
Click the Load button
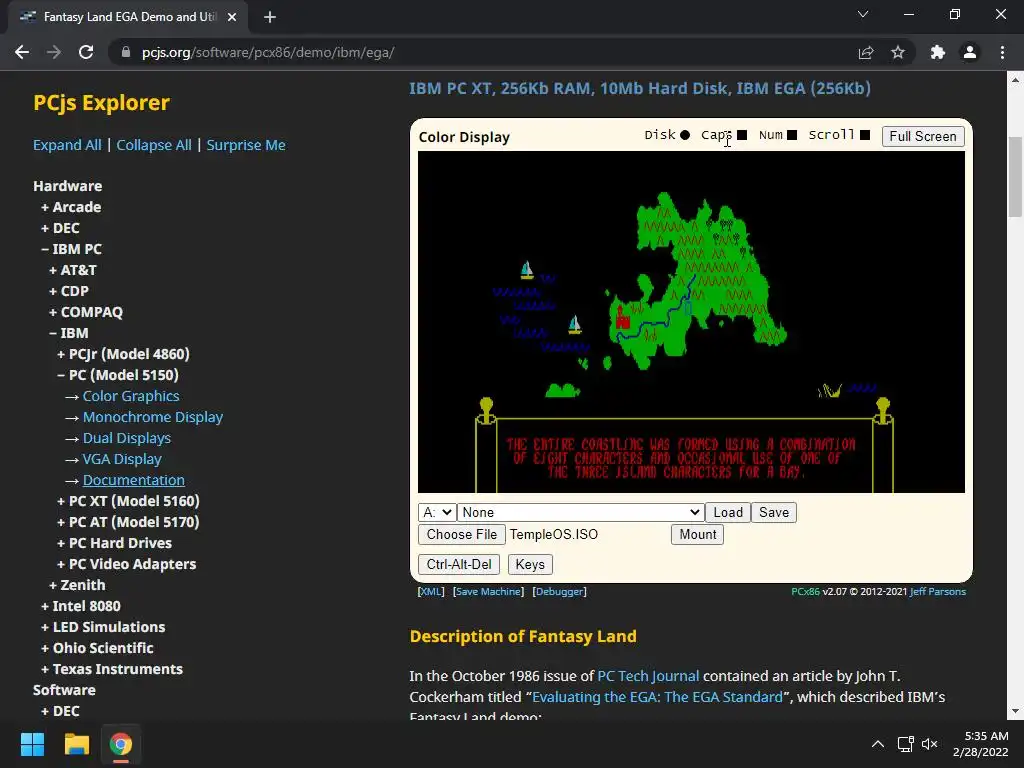(x=728, y=512)
